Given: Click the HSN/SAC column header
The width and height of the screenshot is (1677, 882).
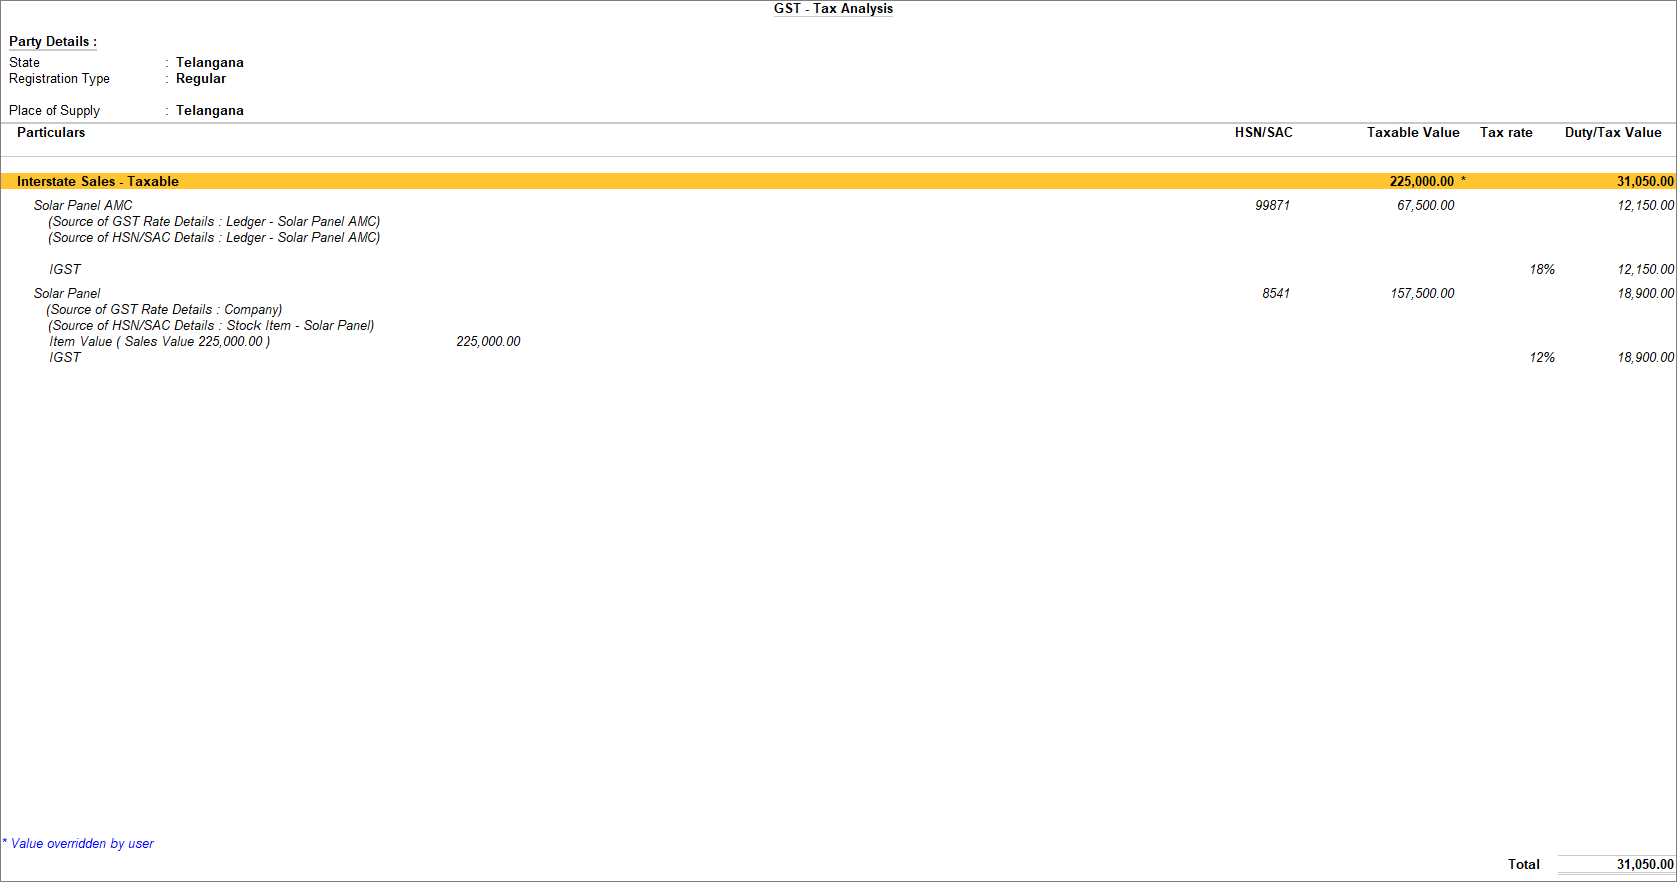Looking at the screenshot, I should pyautogui.click(x=1263, y=132).
